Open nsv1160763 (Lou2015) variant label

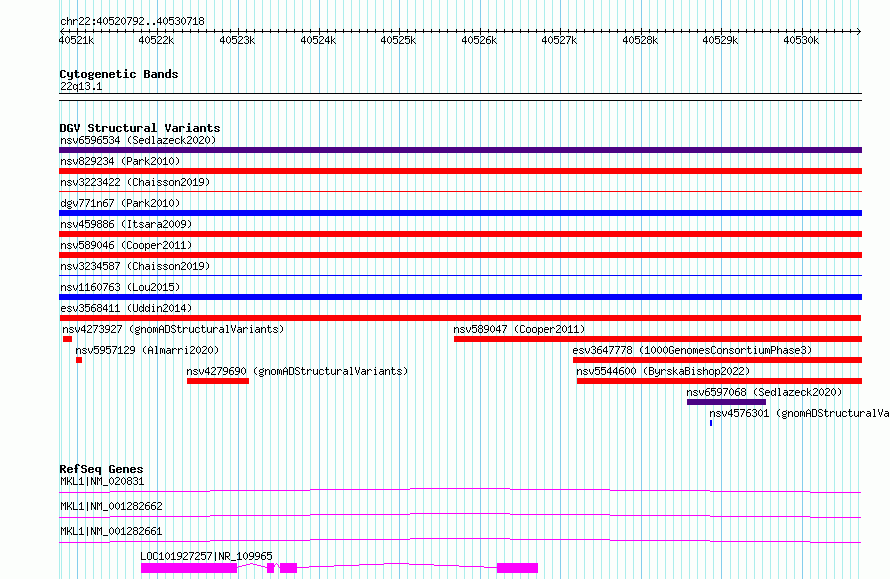pyautogui.click(x=120, y=287)
